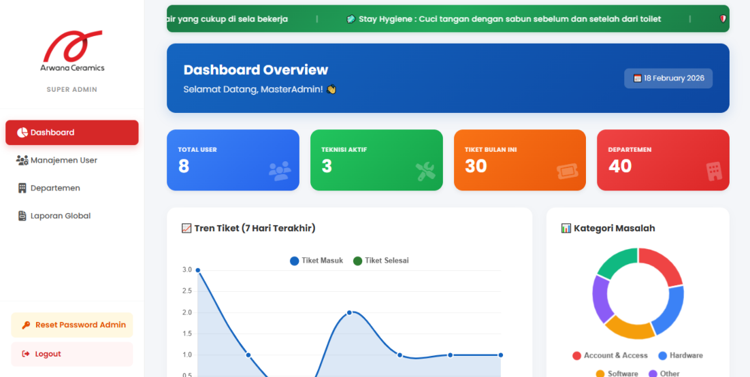This screenshot has height=377, width=750.
Task: Click the chart icon beside Tren Tiket title
Action: coord(187,228)
